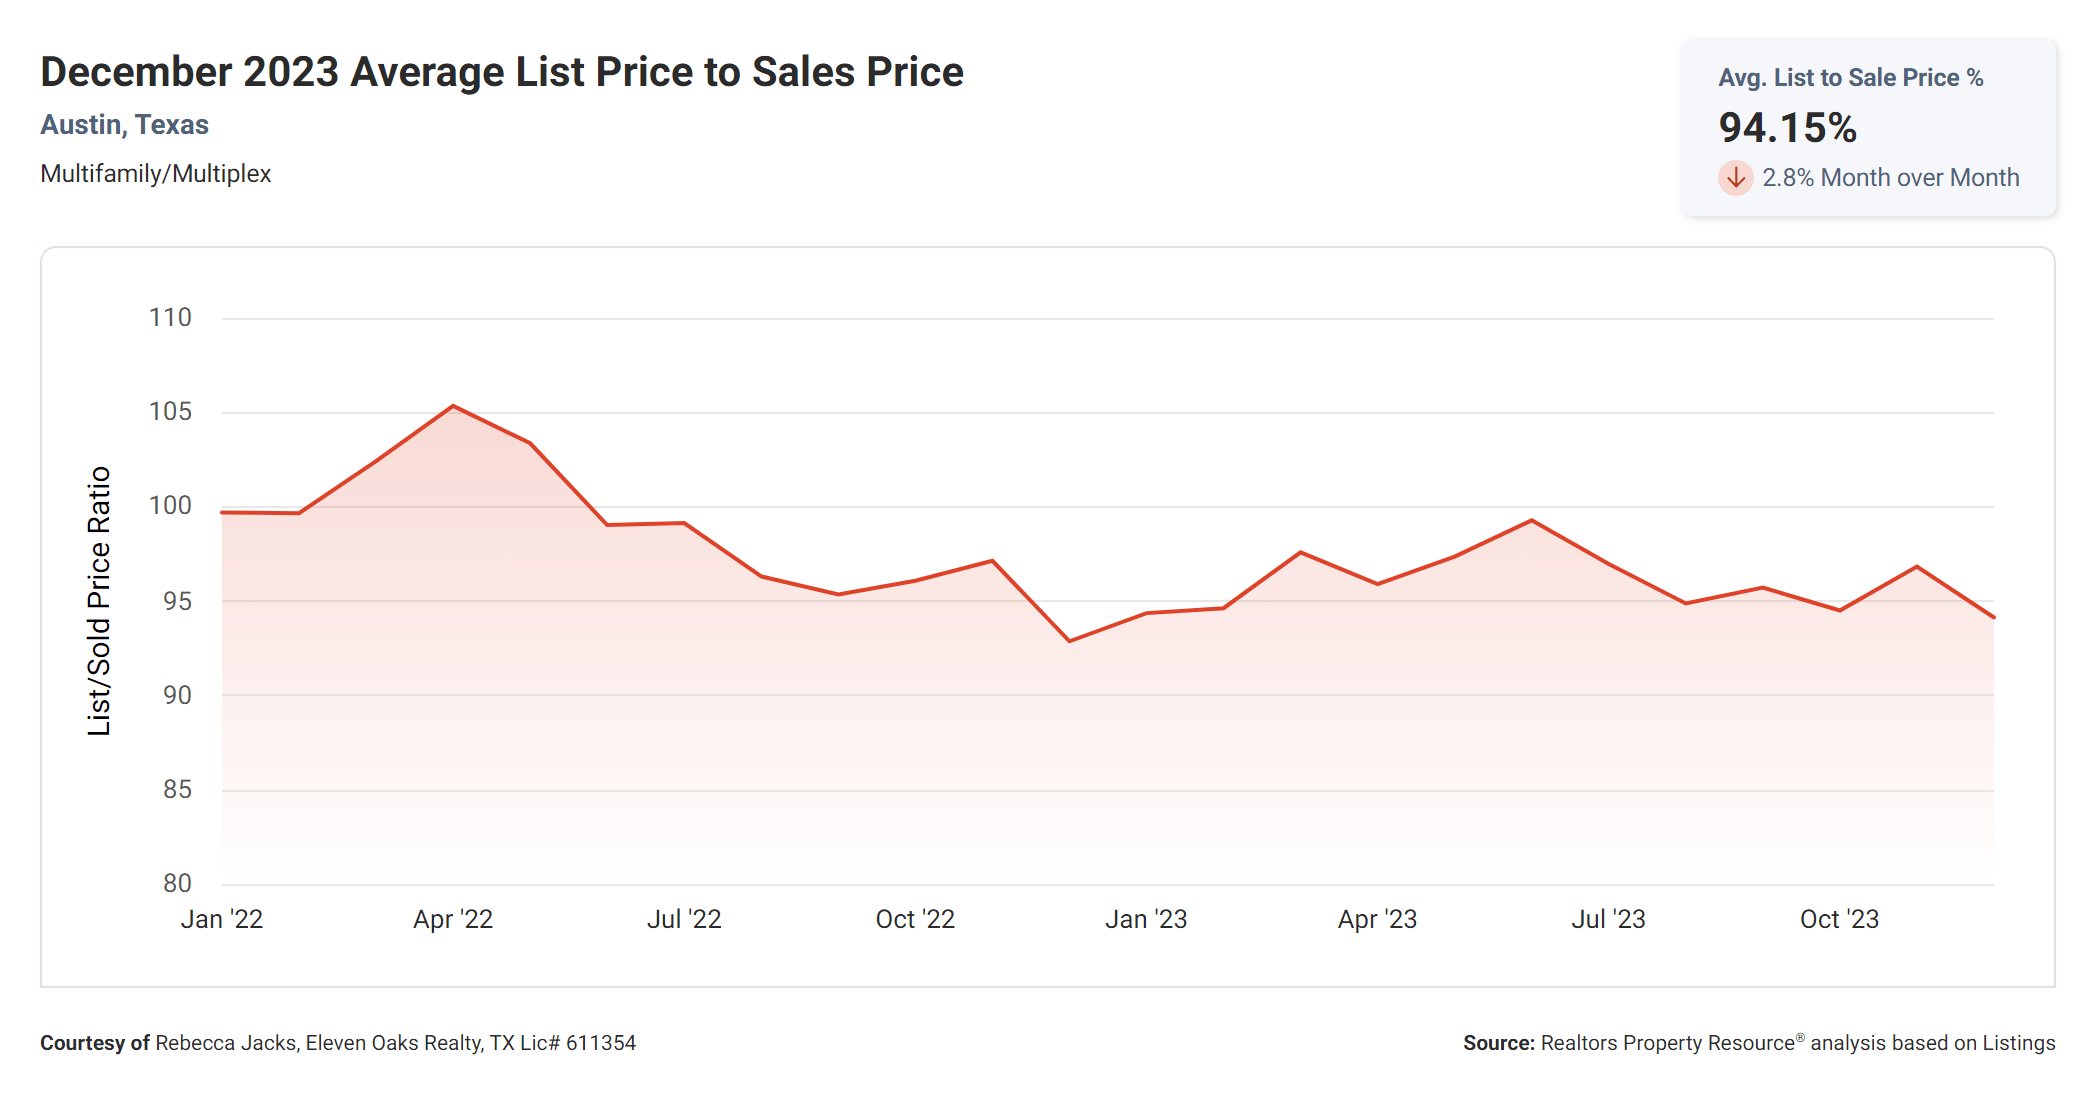
Task: Select the Jan '23 x-axis label
Action: coord(1146,919)
